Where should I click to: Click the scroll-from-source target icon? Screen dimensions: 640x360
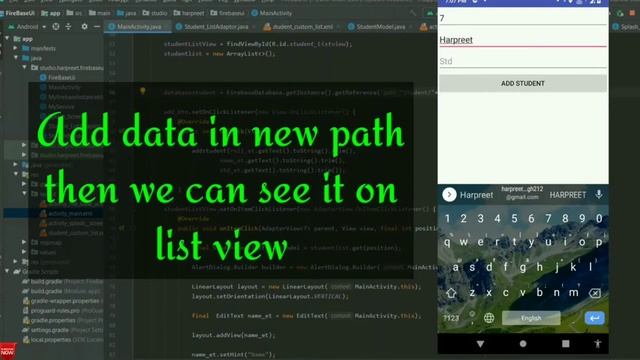56,27
